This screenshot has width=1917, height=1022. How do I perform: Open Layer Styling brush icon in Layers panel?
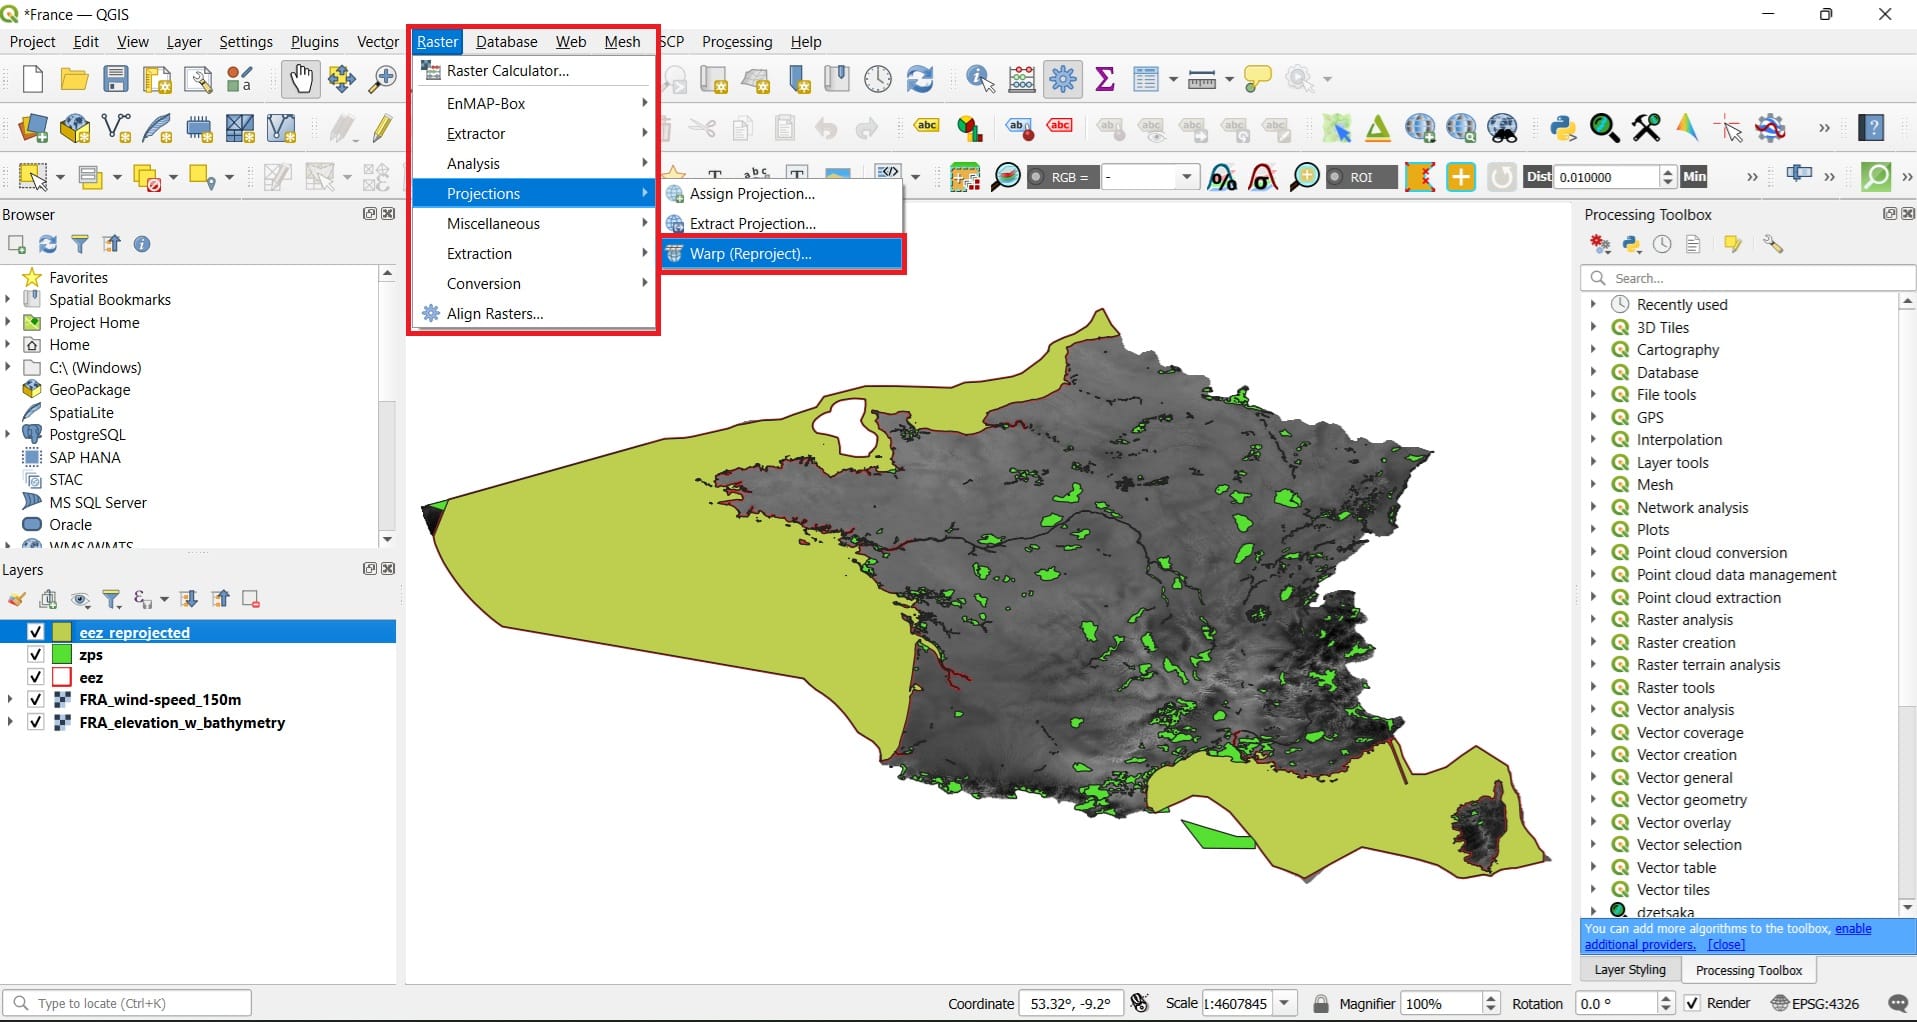tap(16, 599)
